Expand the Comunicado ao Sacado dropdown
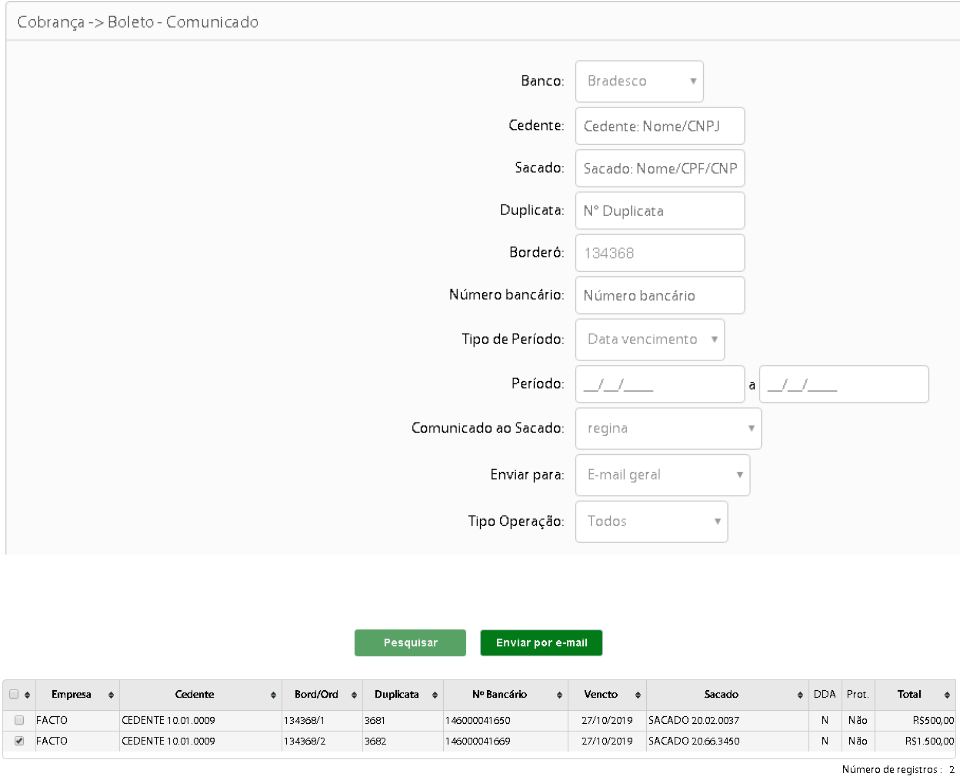This screenshot has width=961, height=783. (x=668, y=428)
